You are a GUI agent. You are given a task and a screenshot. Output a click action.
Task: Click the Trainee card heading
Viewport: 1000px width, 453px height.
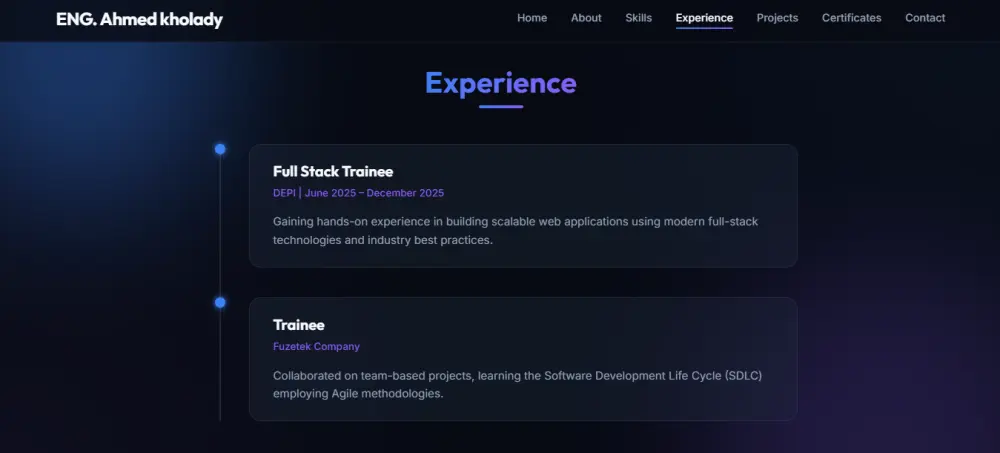[298, 325]
